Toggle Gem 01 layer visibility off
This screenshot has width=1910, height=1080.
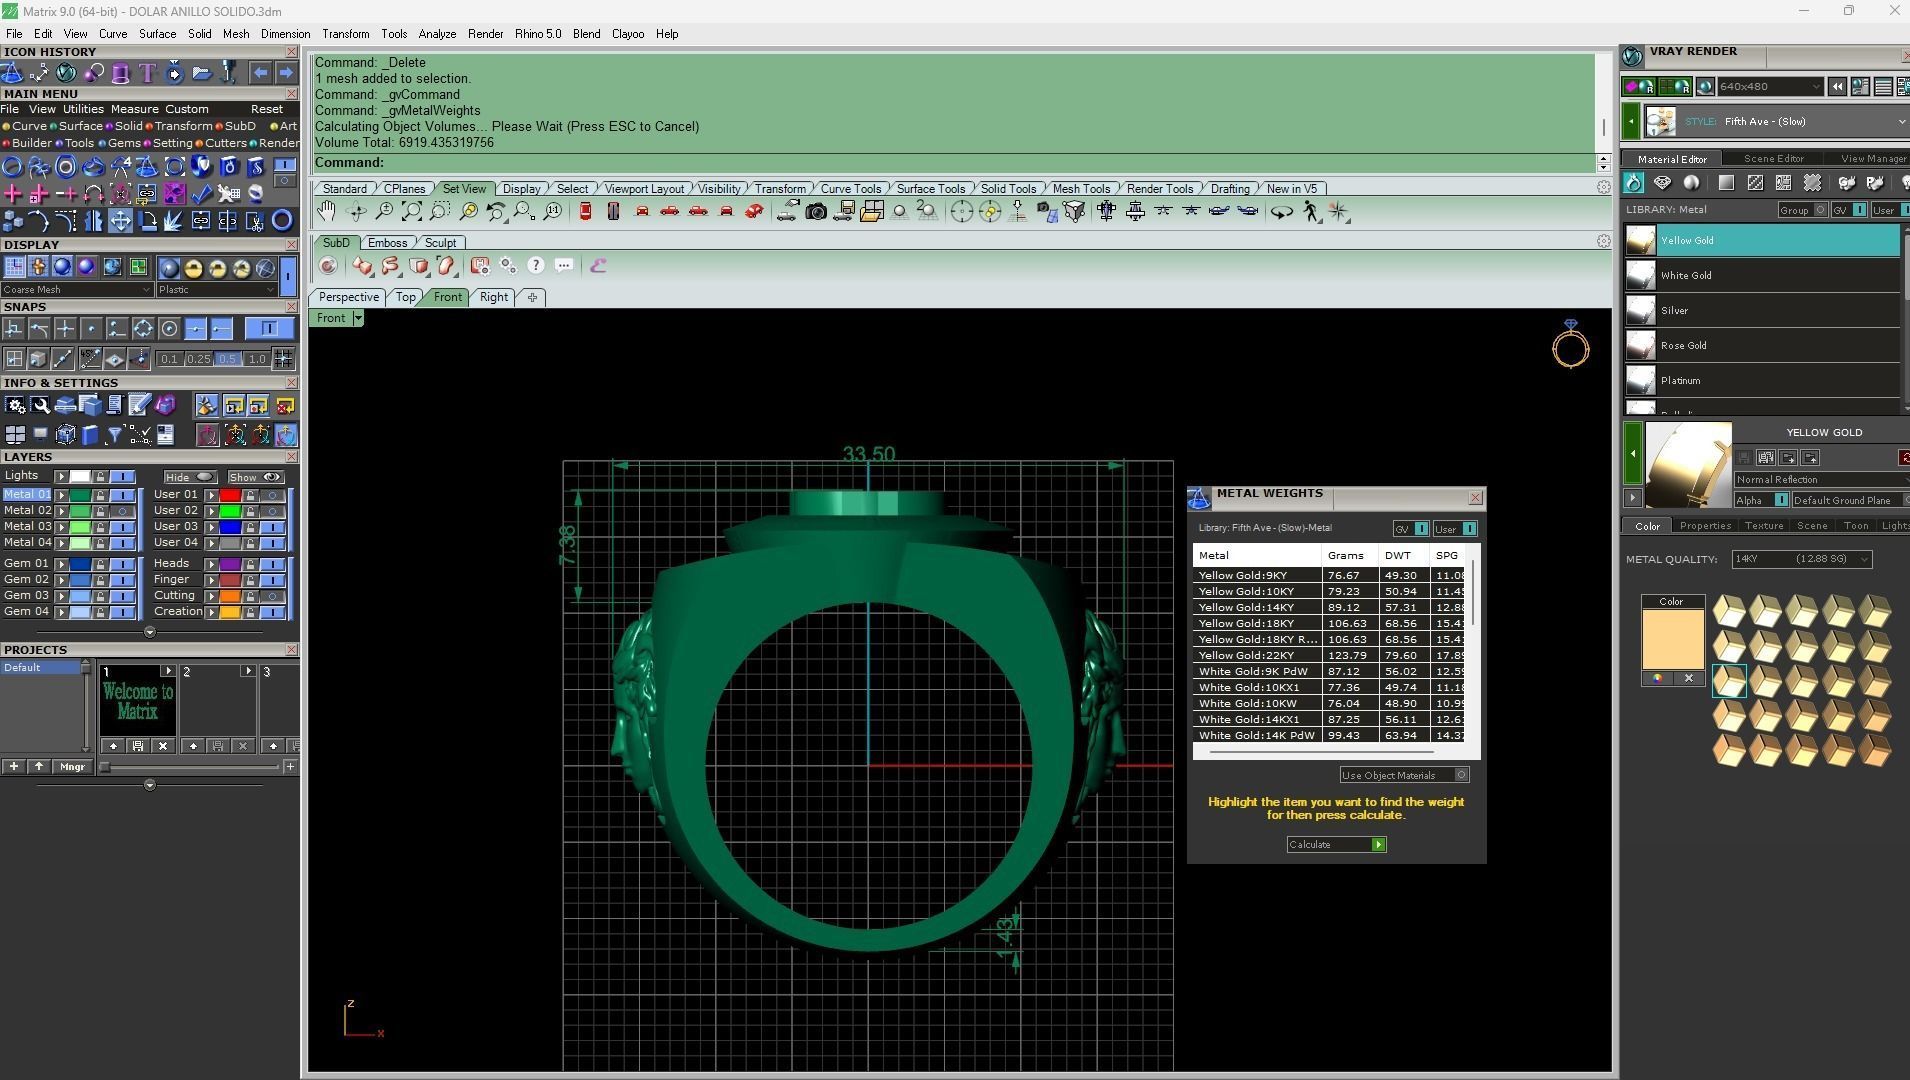pyautogui.click(x=123, y=564)
